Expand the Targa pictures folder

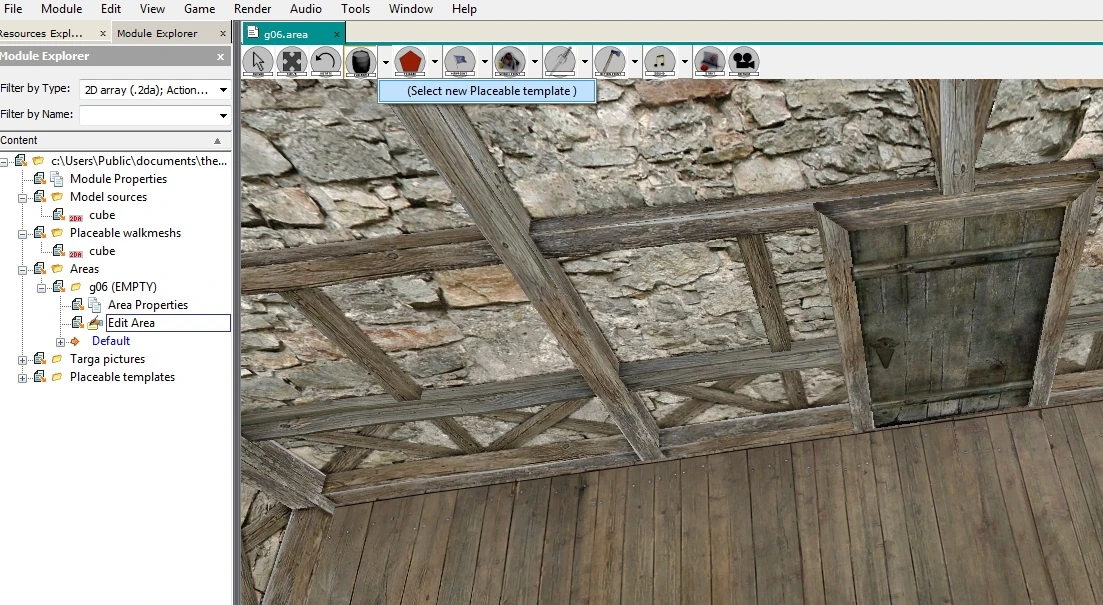tap(23, 359)
